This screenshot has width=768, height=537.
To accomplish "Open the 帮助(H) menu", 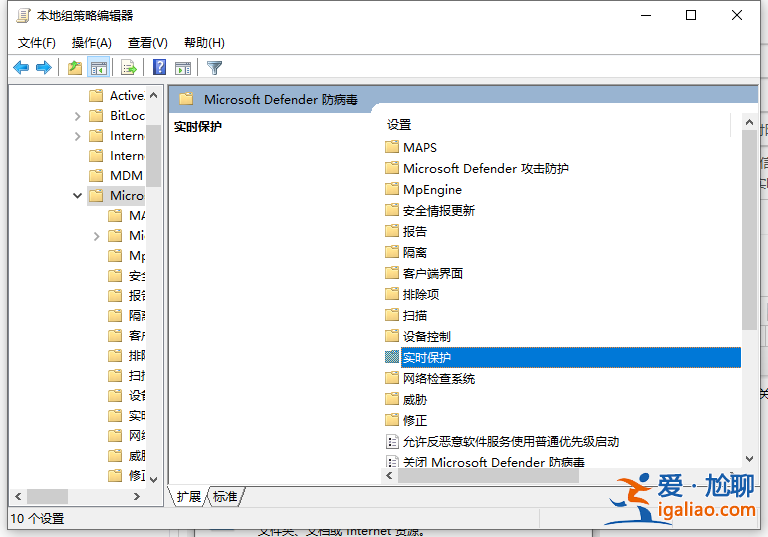I will coord(204,43).
